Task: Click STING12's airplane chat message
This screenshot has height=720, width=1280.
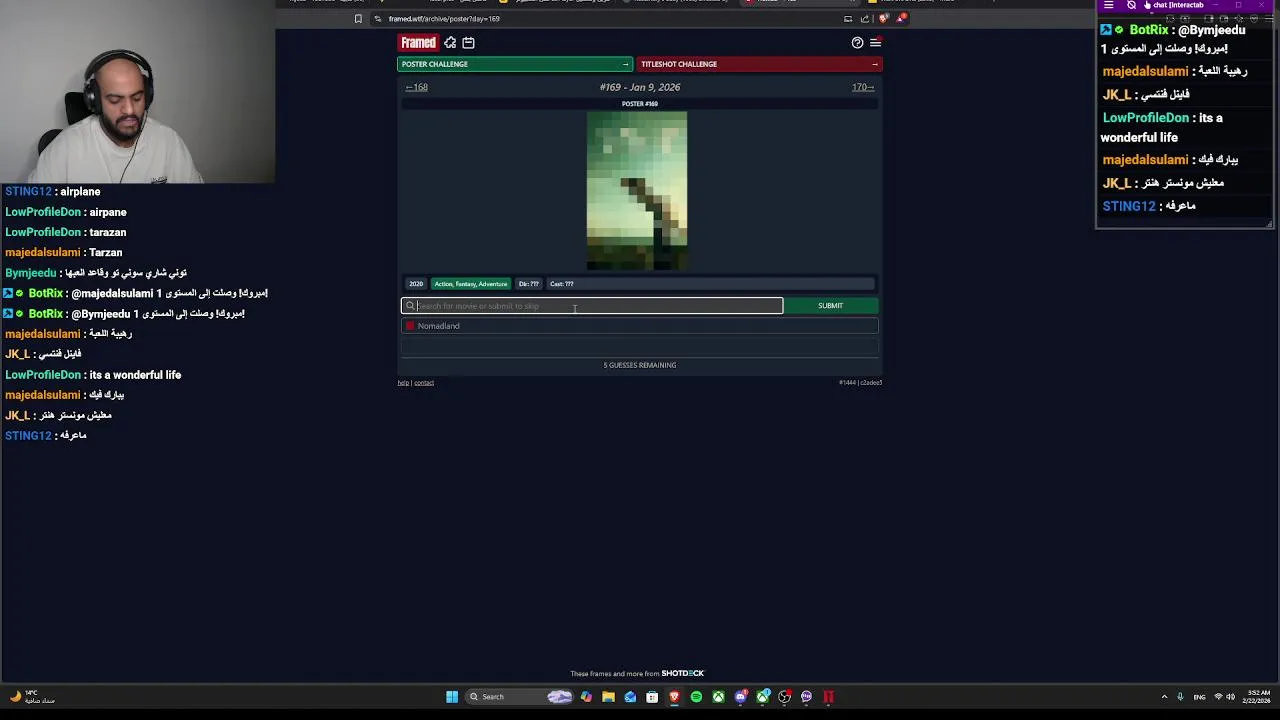Action: click(53, 192)
